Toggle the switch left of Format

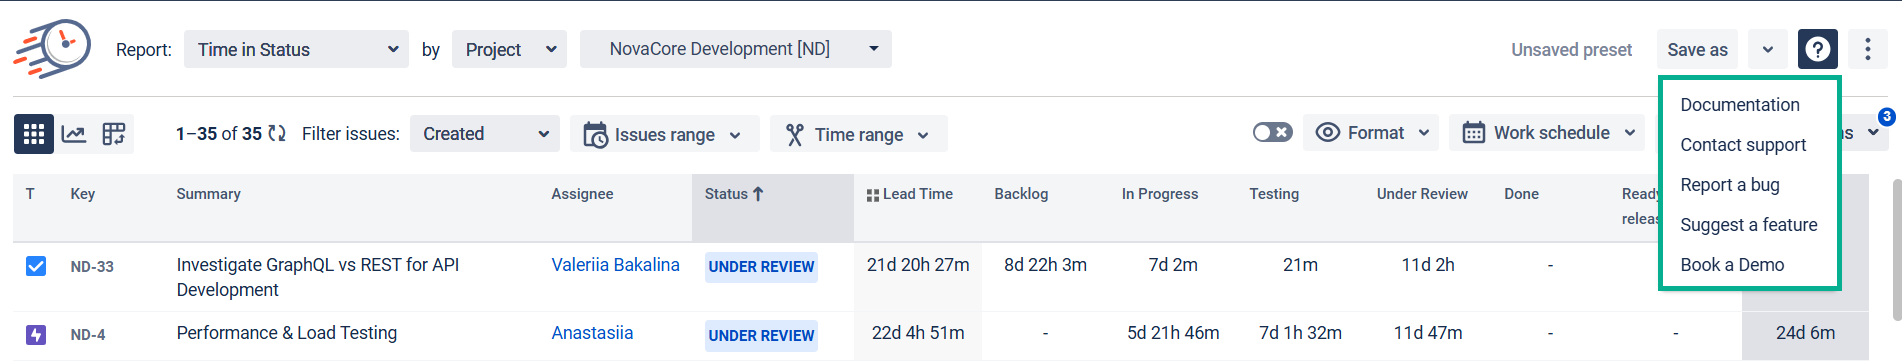1272,132
